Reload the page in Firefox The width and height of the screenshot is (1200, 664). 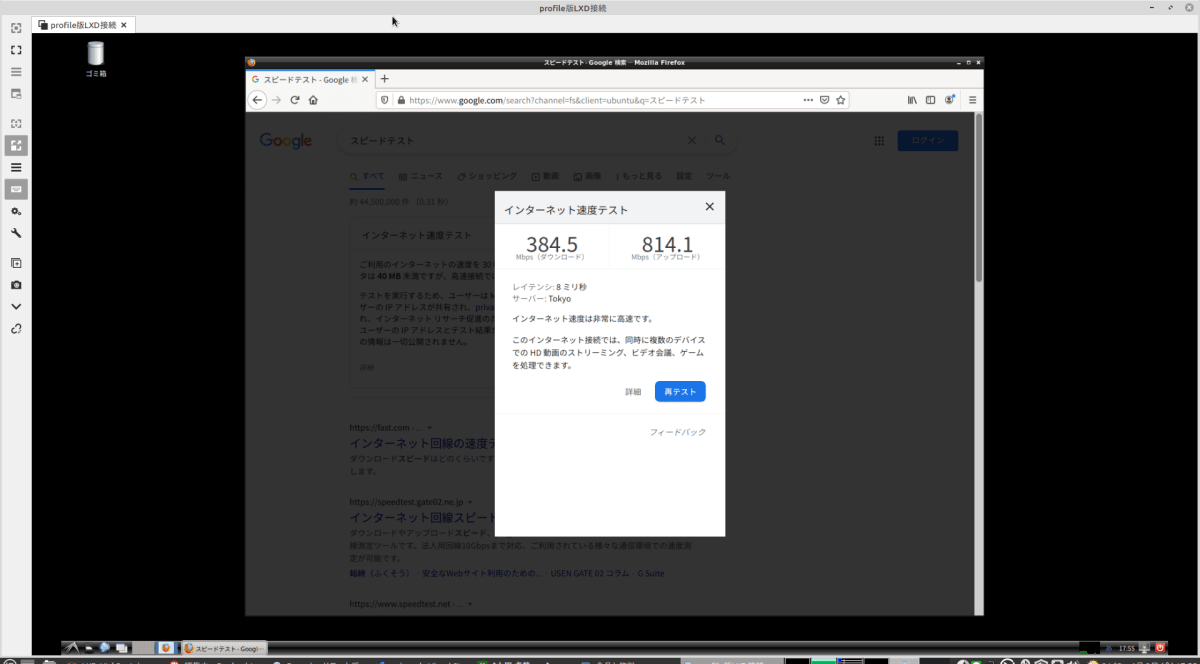tap(295, 100)
